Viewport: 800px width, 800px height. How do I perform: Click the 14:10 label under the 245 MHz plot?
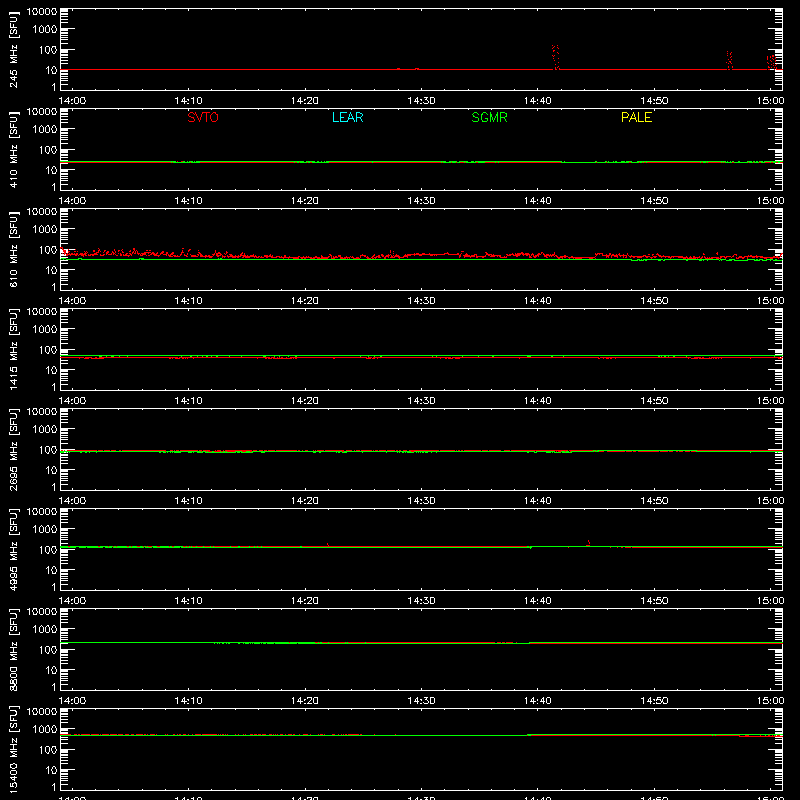(188, 101)
